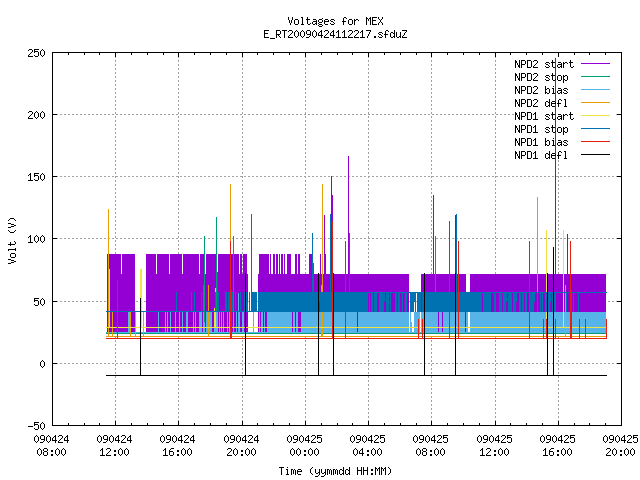Click the x-axis tick '090425 20:00'
Viewport: 640px width, 480px height.
click(x=620, y=446)
